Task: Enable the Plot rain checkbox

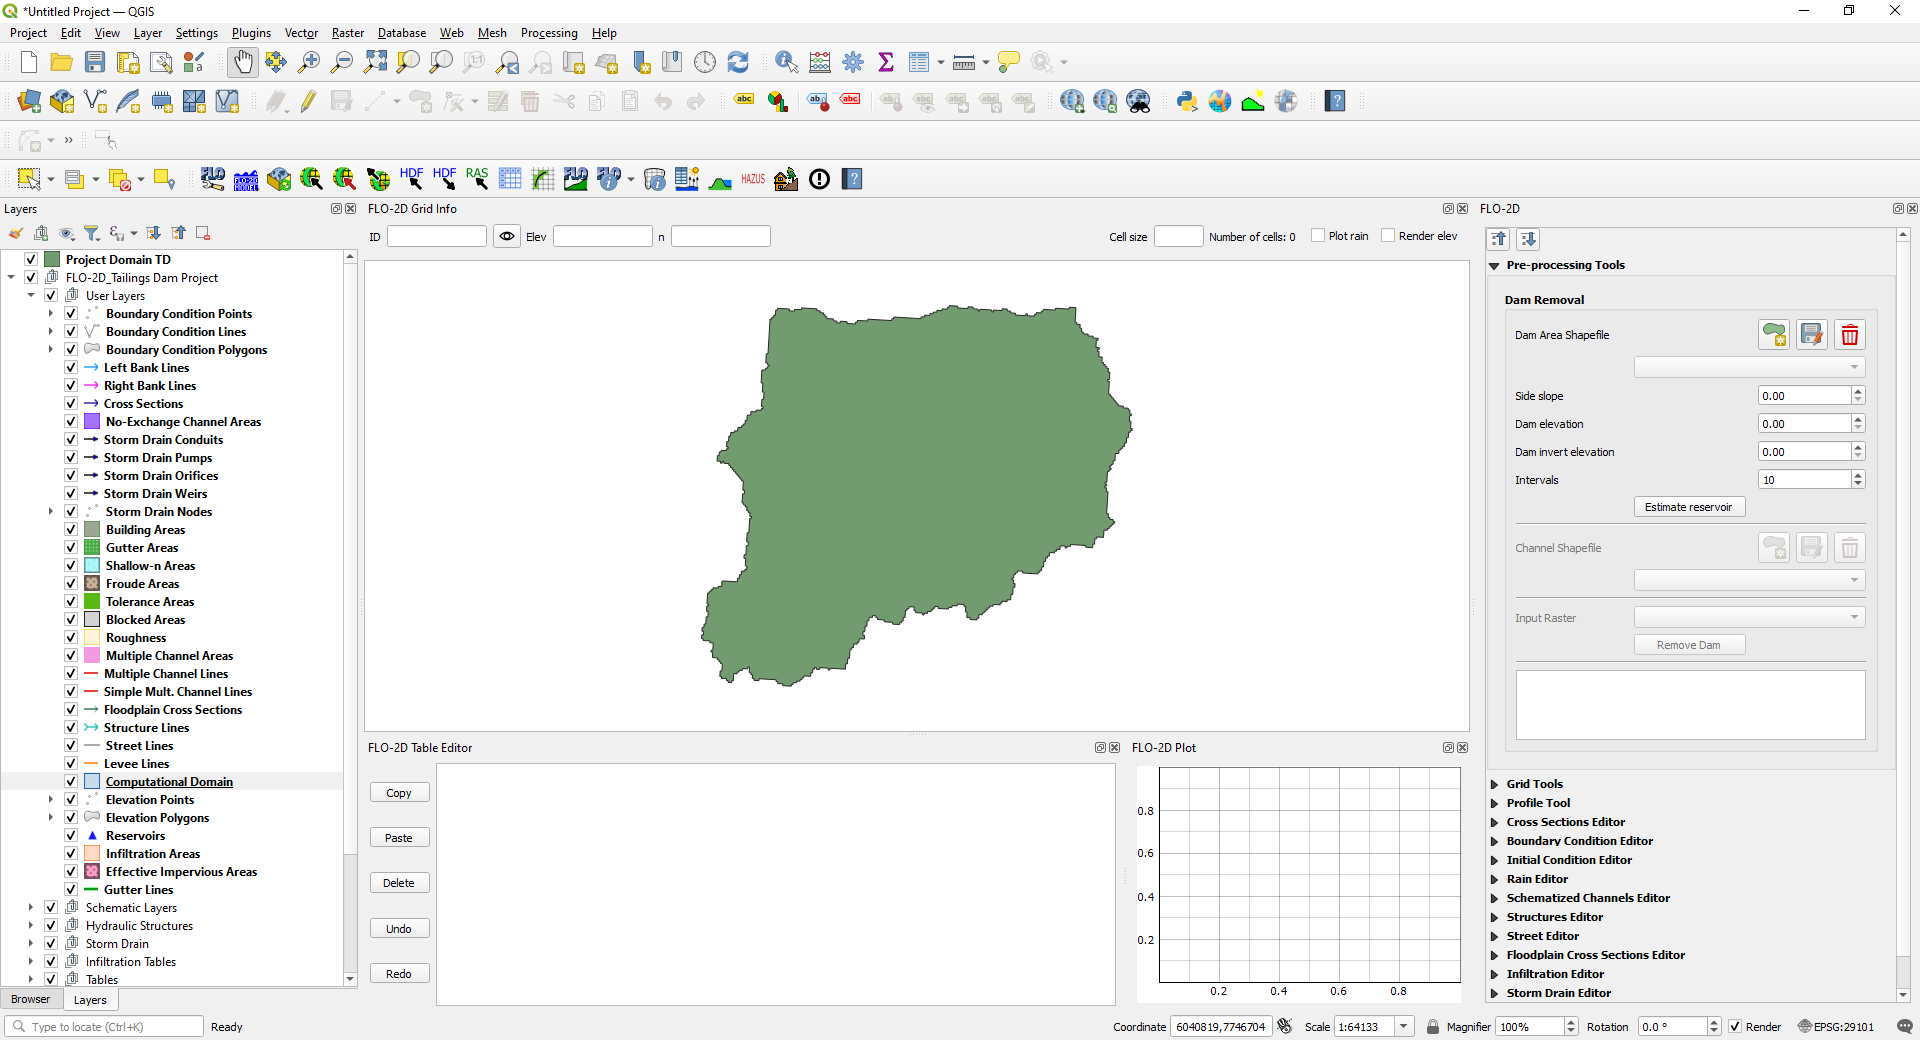Action: pyautogui.click(x=1318, y=236)
